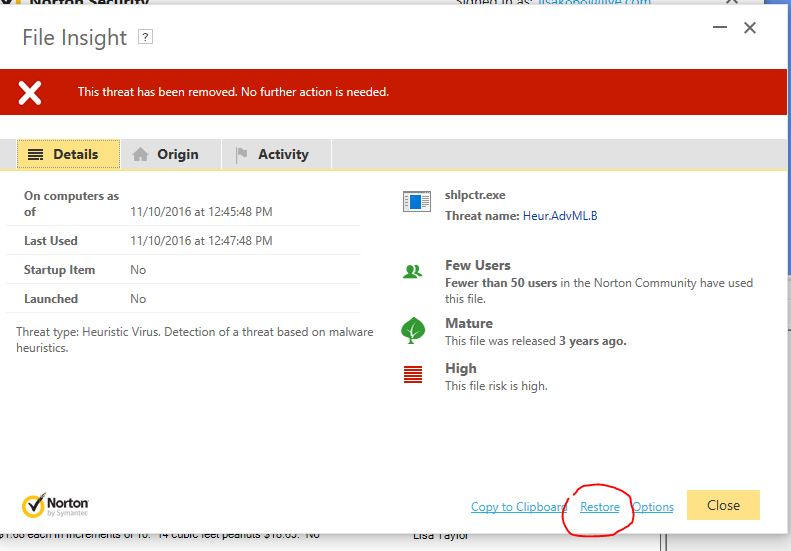
Task: Click the yellow Close button
Action: coord(723,505)
